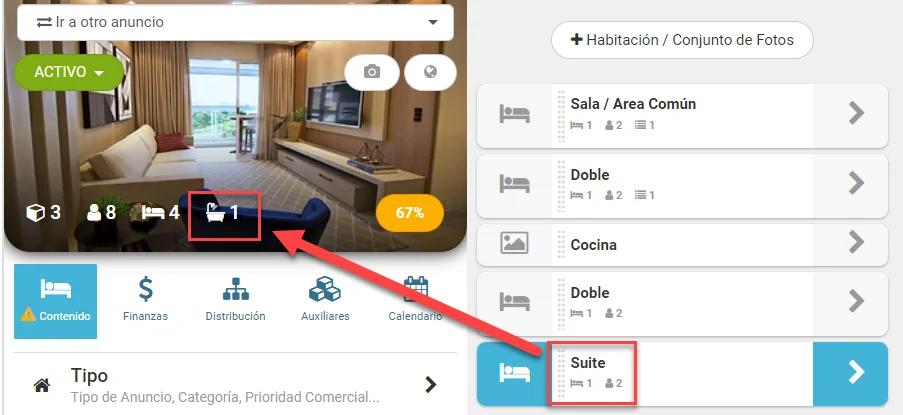
Task: Click the Cocina row drag handle
Action: [x=561, y=245]
